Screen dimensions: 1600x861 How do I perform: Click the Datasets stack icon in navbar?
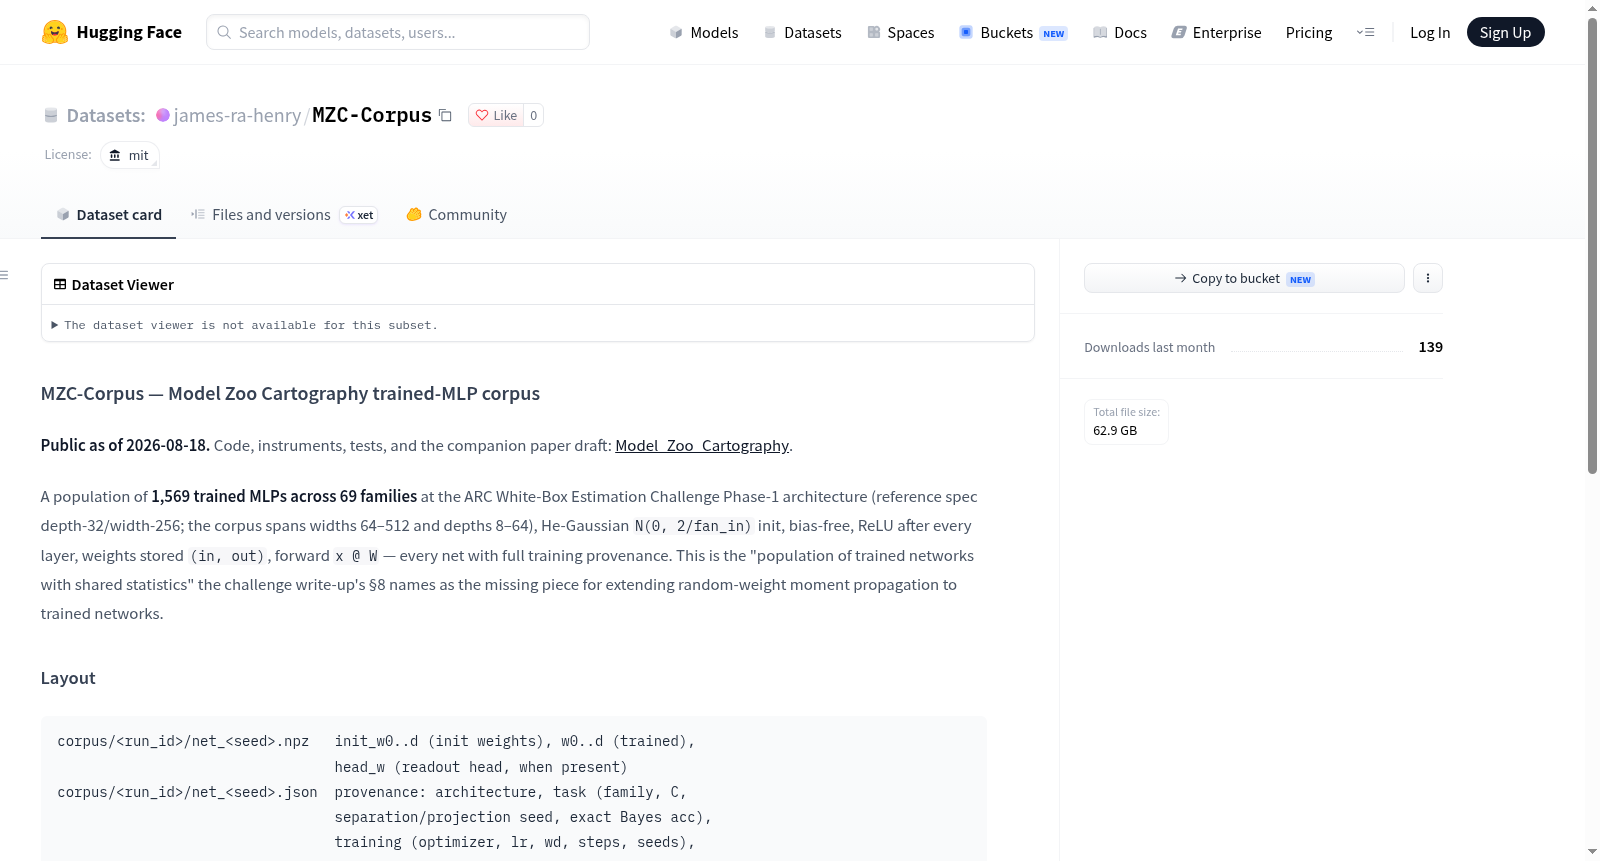pos(770,33)
